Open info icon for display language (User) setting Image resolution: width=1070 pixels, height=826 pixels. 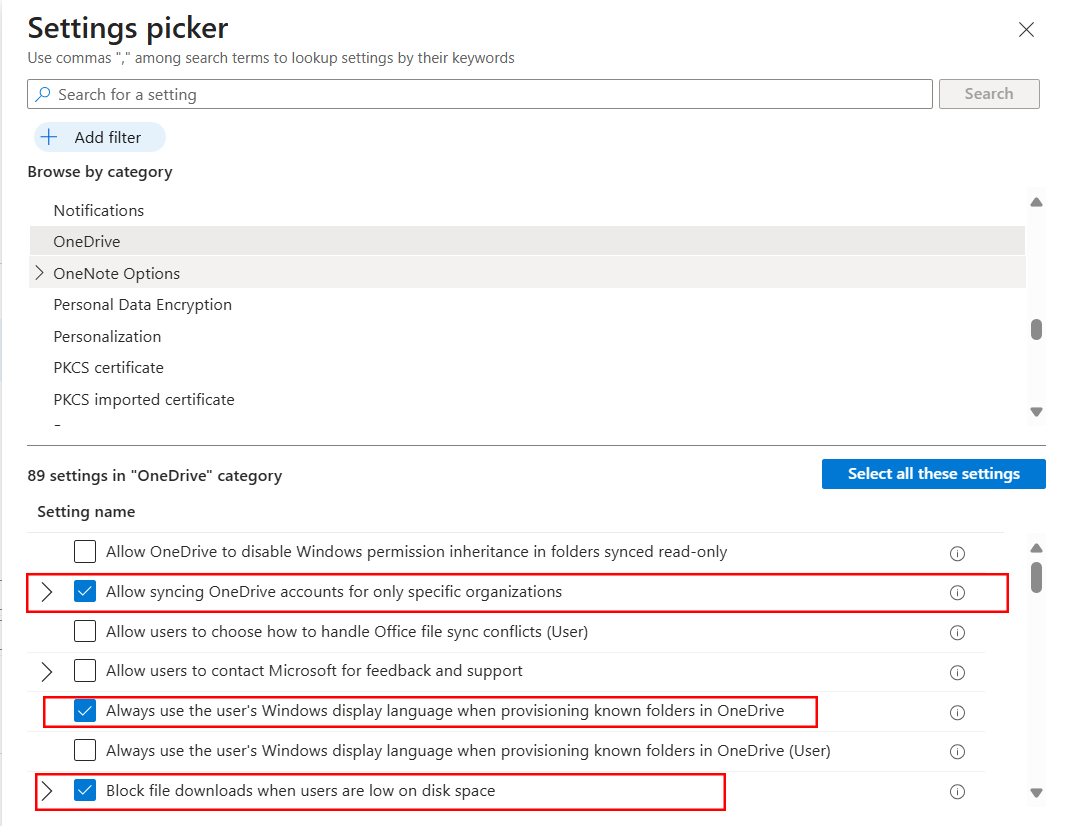pos(957,752)
